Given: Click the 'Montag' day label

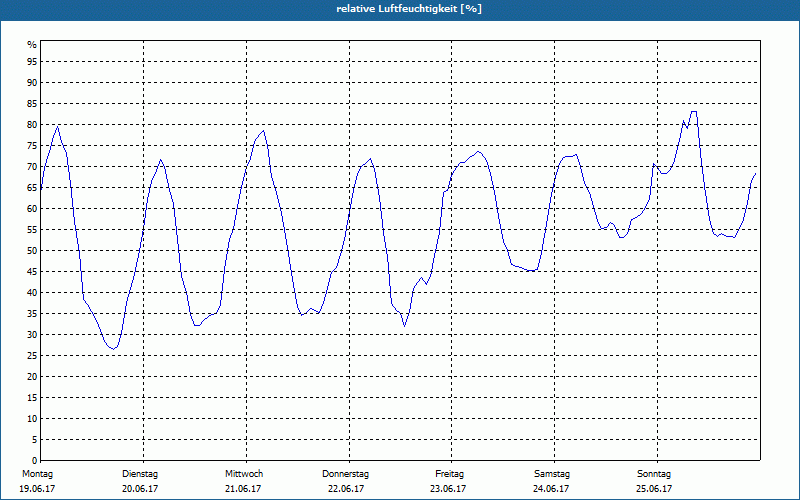Looking at the screenshot, I should (37, 474).
